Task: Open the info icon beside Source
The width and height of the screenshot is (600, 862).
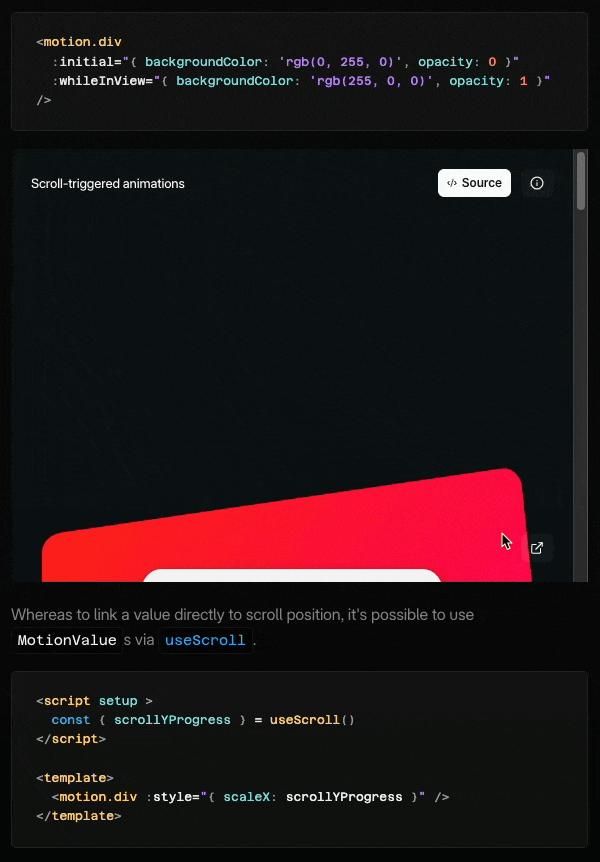Action: (x=537, y=183)
